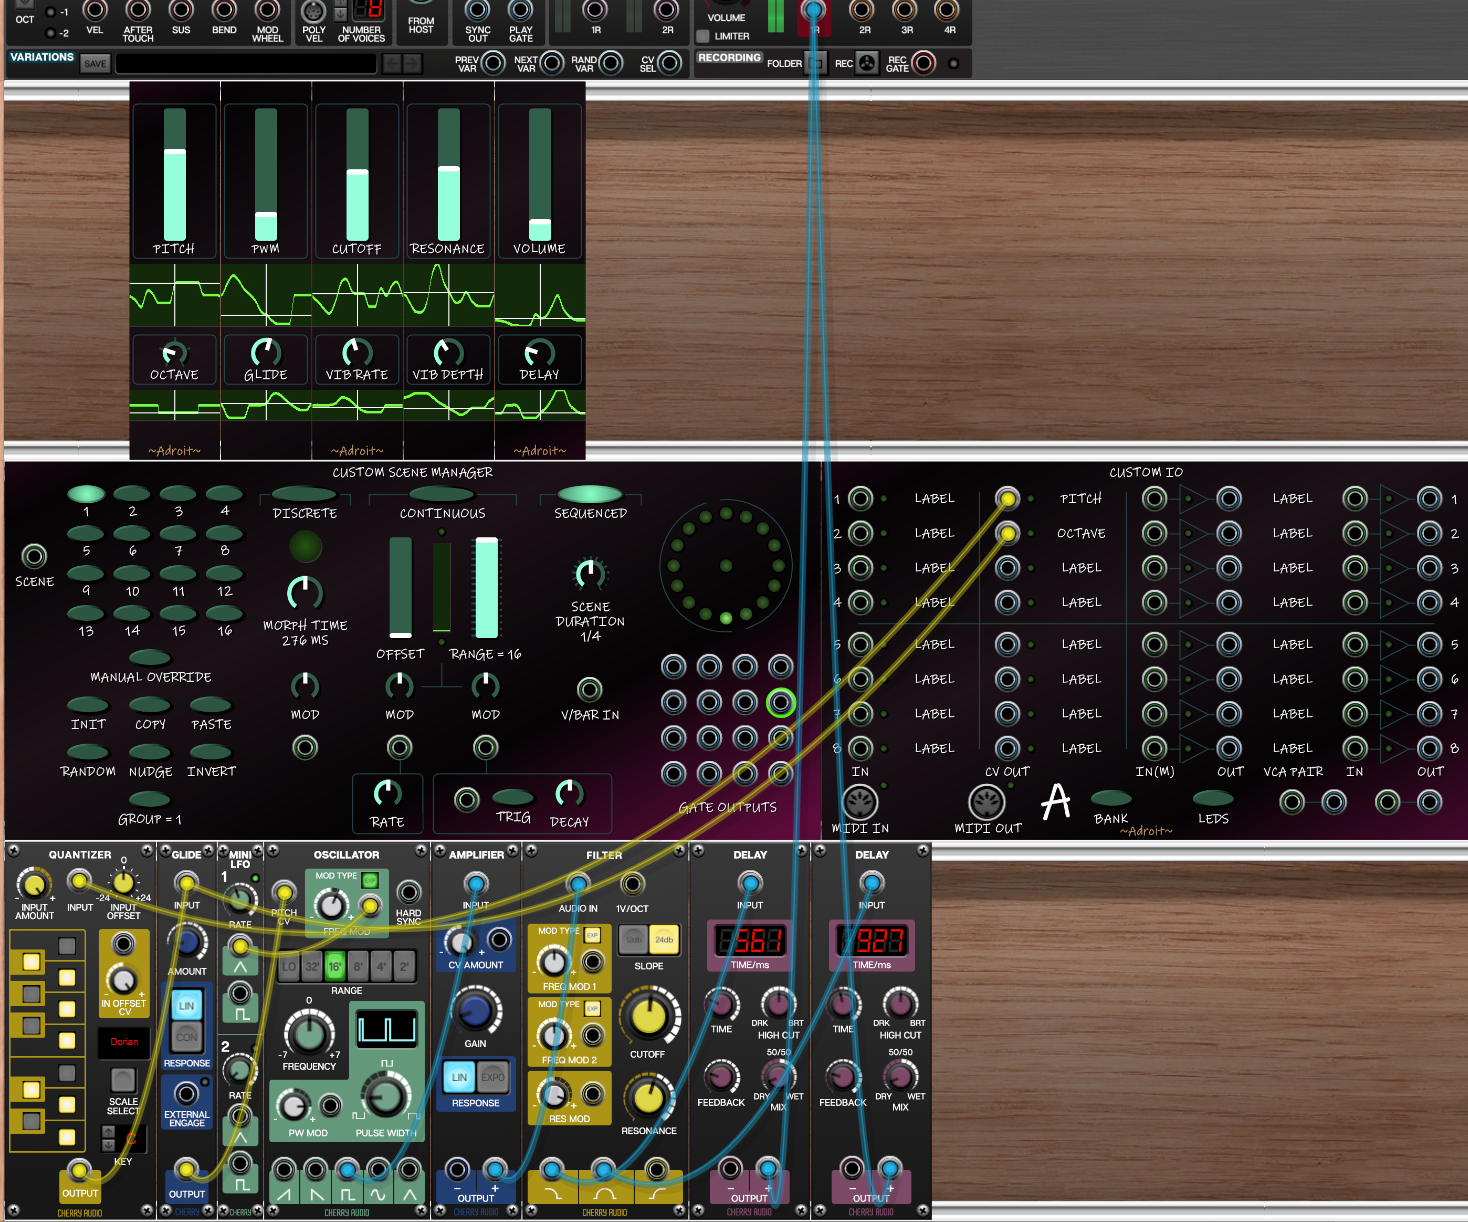Raise Quantizer KEY with up arrow
The height and width of the screenshot is (1222, 1468).
(108, 1133)
